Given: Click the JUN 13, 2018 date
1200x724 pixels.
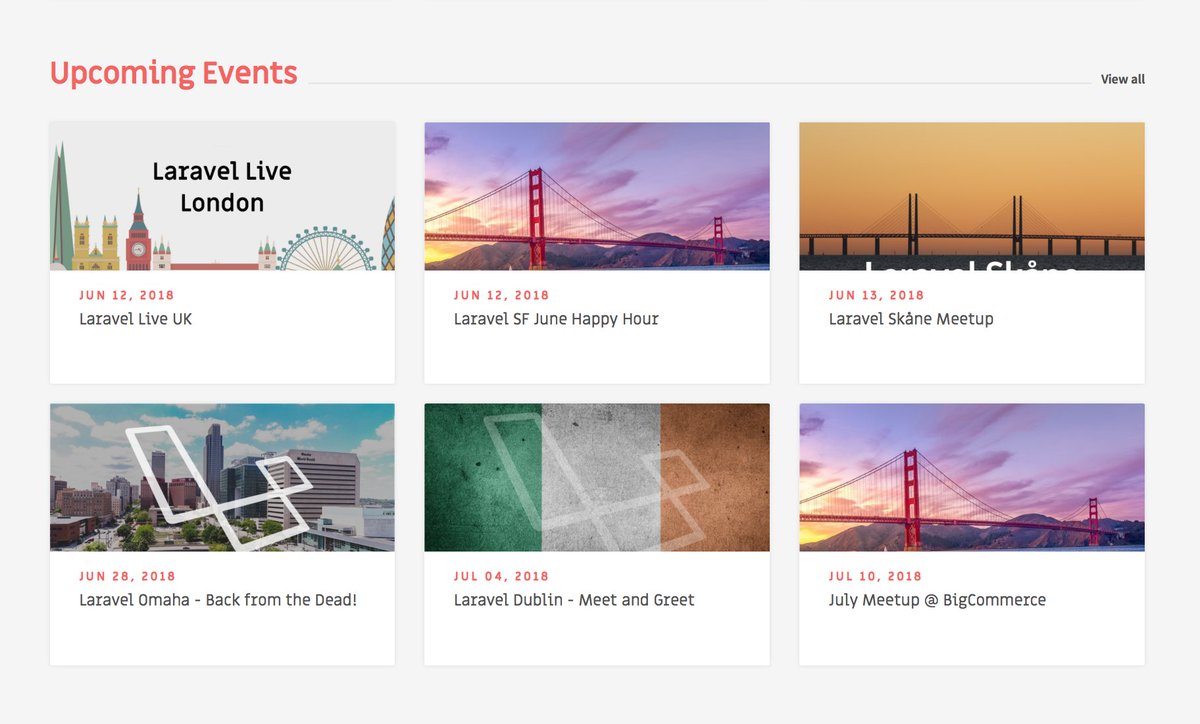Looking at the screenshot, I should 877,295.
